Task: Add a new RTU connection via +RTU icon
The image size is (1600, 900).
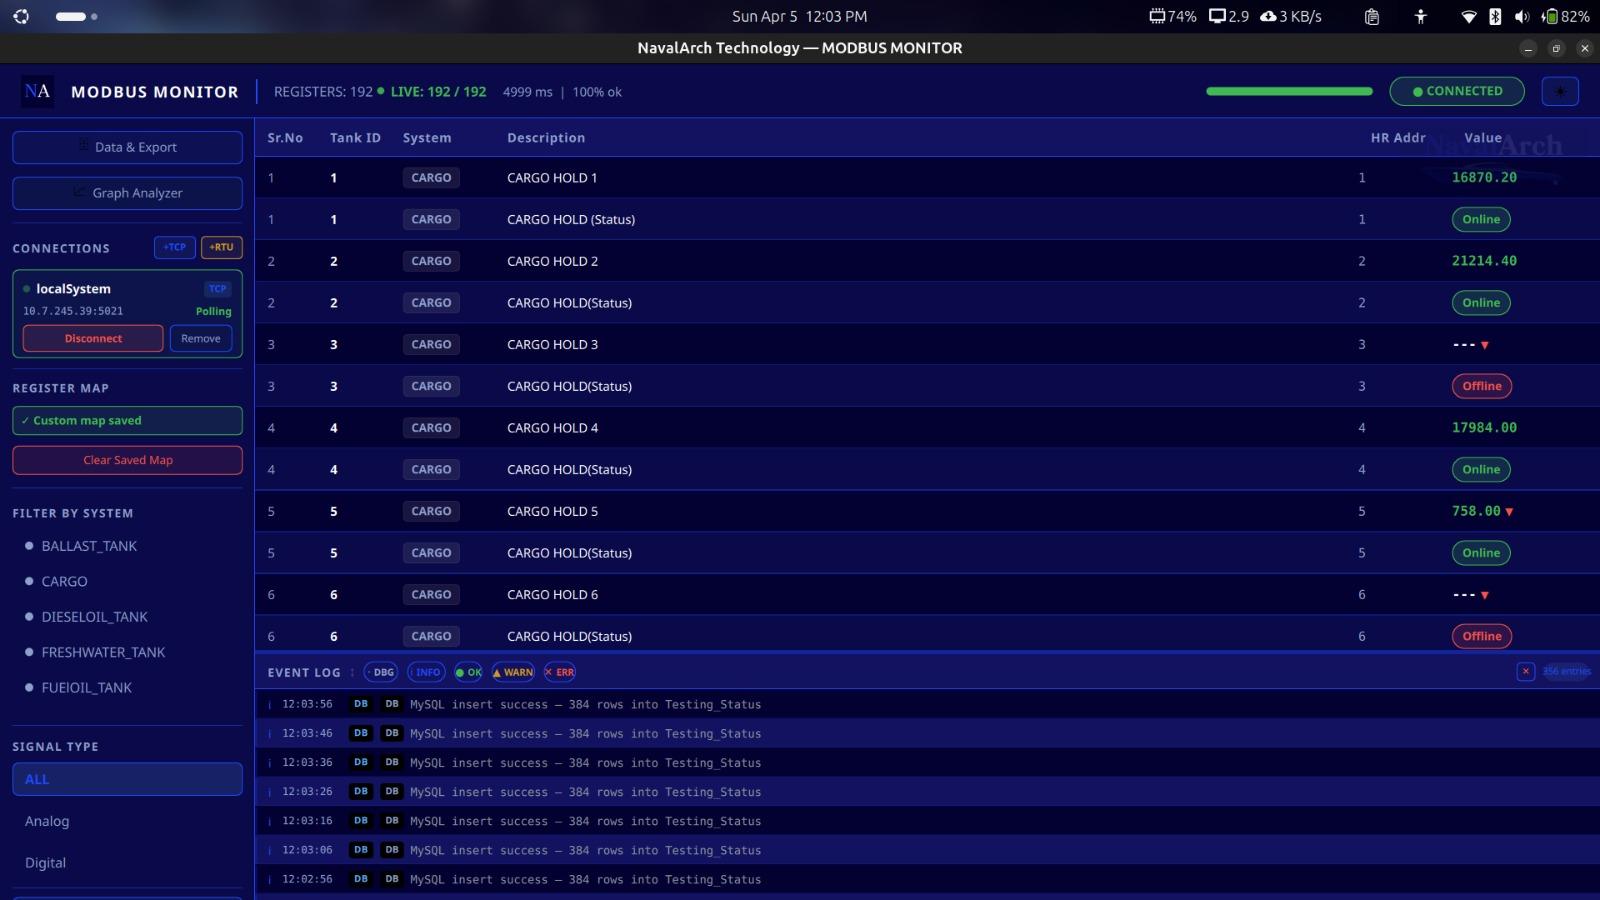Action: [221, 247]
